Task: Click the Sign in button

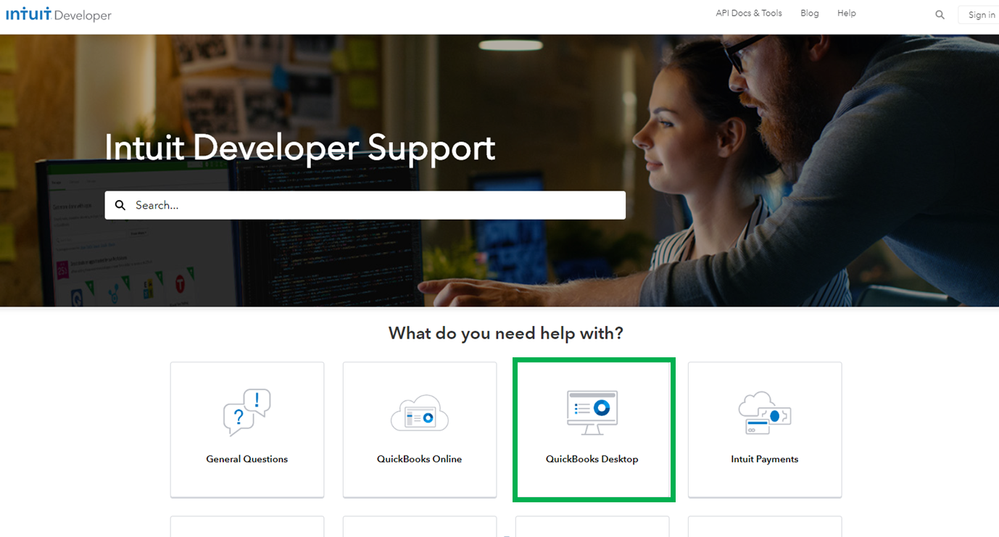Action: tap(980, 15)
